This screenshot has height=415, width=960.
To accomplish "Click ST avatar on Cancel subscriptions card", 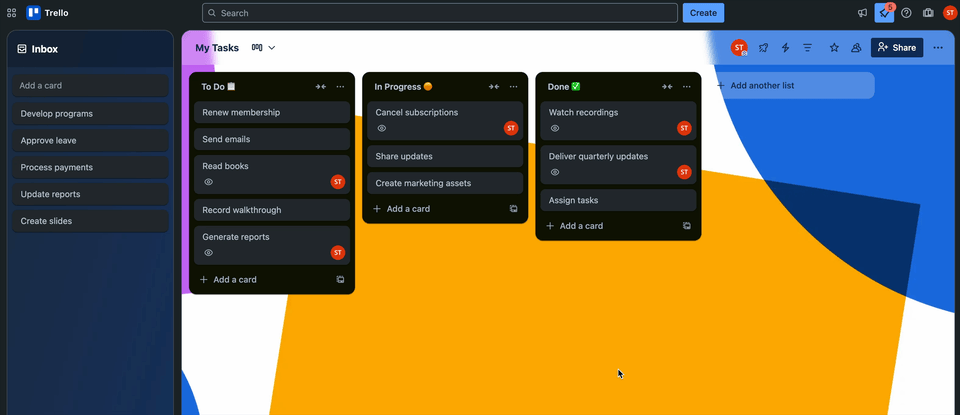I will pos(511,129).
